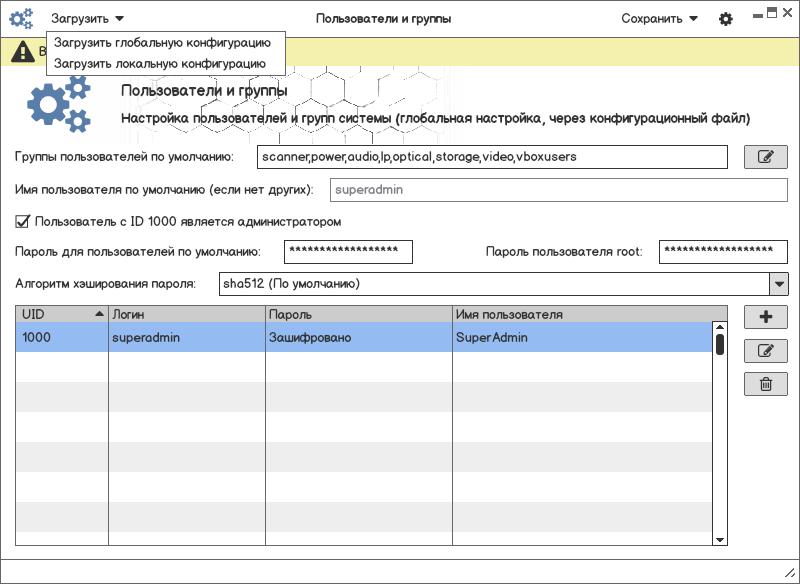The width and height of the screenshot is (800, 584).
Task: Add a new user with plus button
Action: coord(766,317)
